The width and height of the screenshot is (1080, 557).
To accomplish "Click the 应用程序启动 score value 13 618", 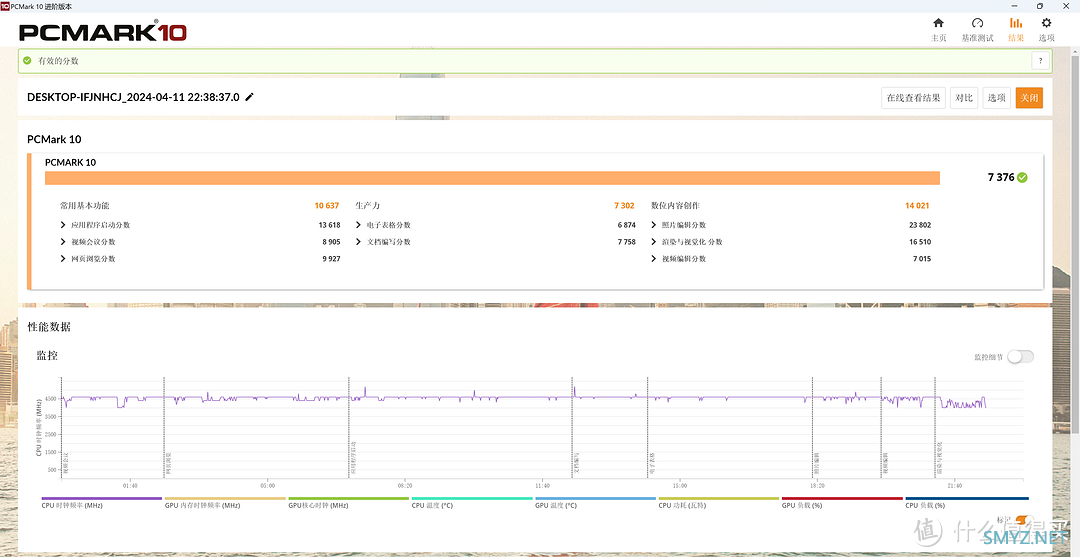I will point(329,225).
